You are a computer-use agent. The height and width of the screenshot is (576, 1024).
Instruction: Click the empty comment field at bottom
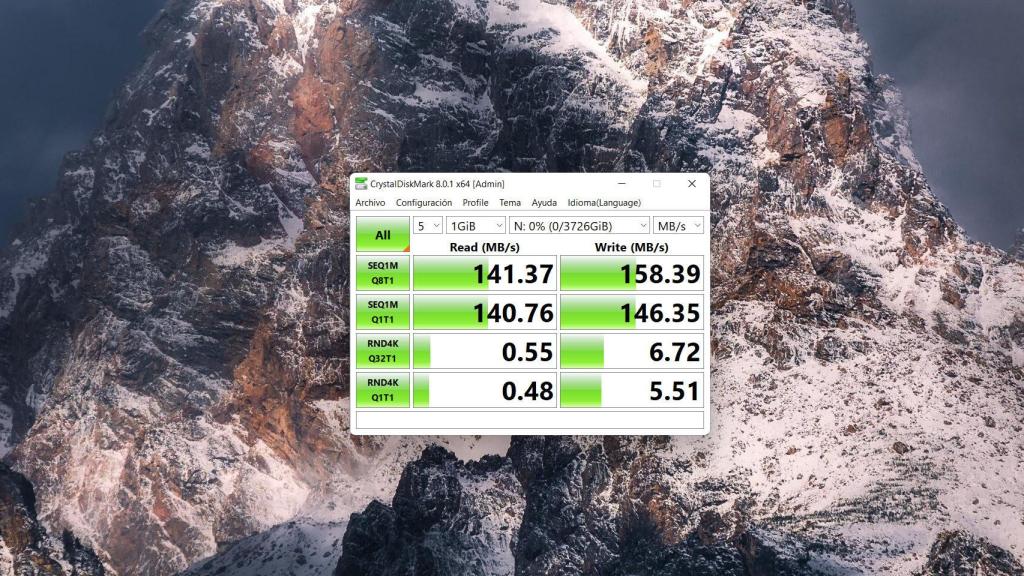coord(530,420)
